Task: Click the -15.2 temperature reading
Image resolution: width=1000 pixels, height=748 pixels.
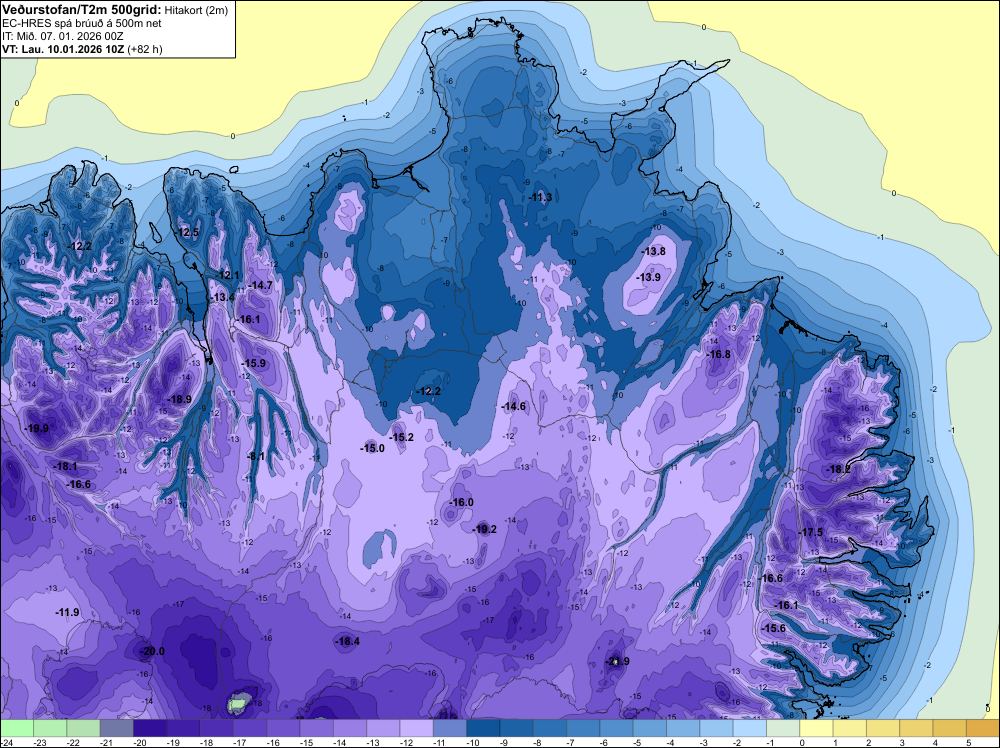Action: pyautogui.click(x=402, y=437)
